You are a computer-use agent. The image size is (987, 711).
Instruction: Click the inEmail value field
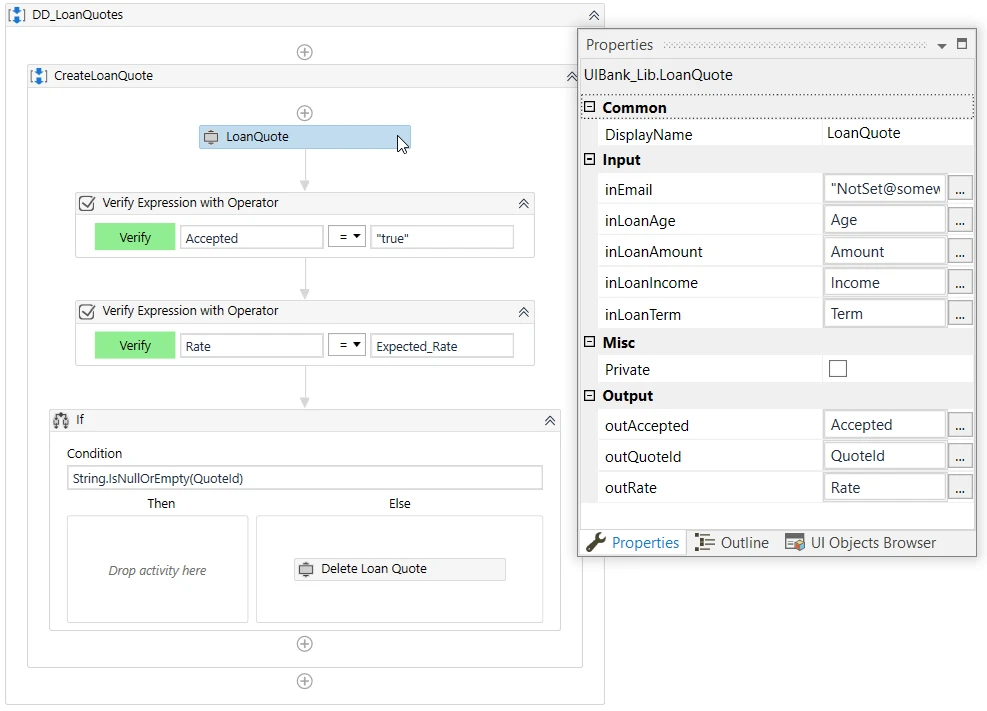click(x=884, y=189)
